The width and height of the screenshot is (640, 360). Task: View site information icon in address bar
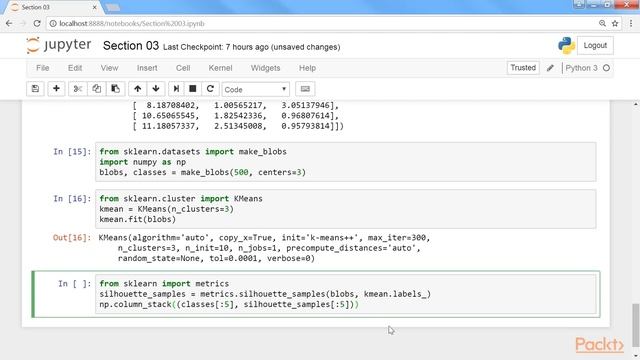[53, 24]
